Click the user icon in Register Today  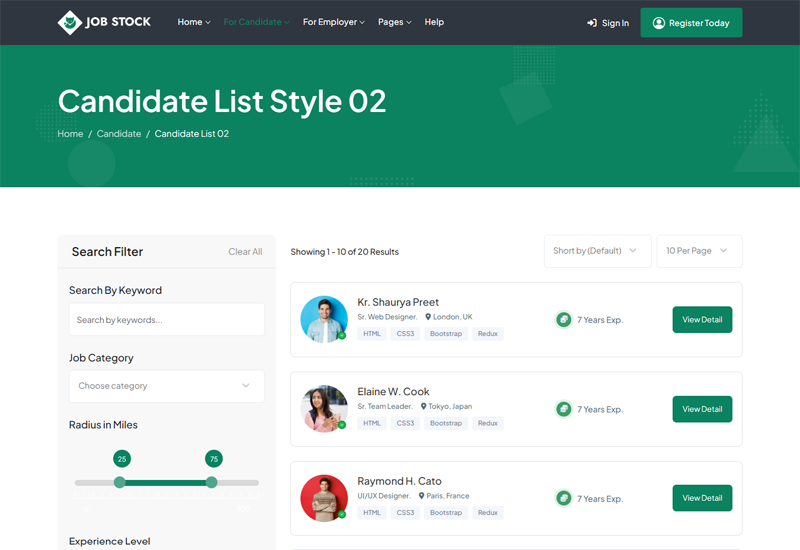[x=659, y=23]
